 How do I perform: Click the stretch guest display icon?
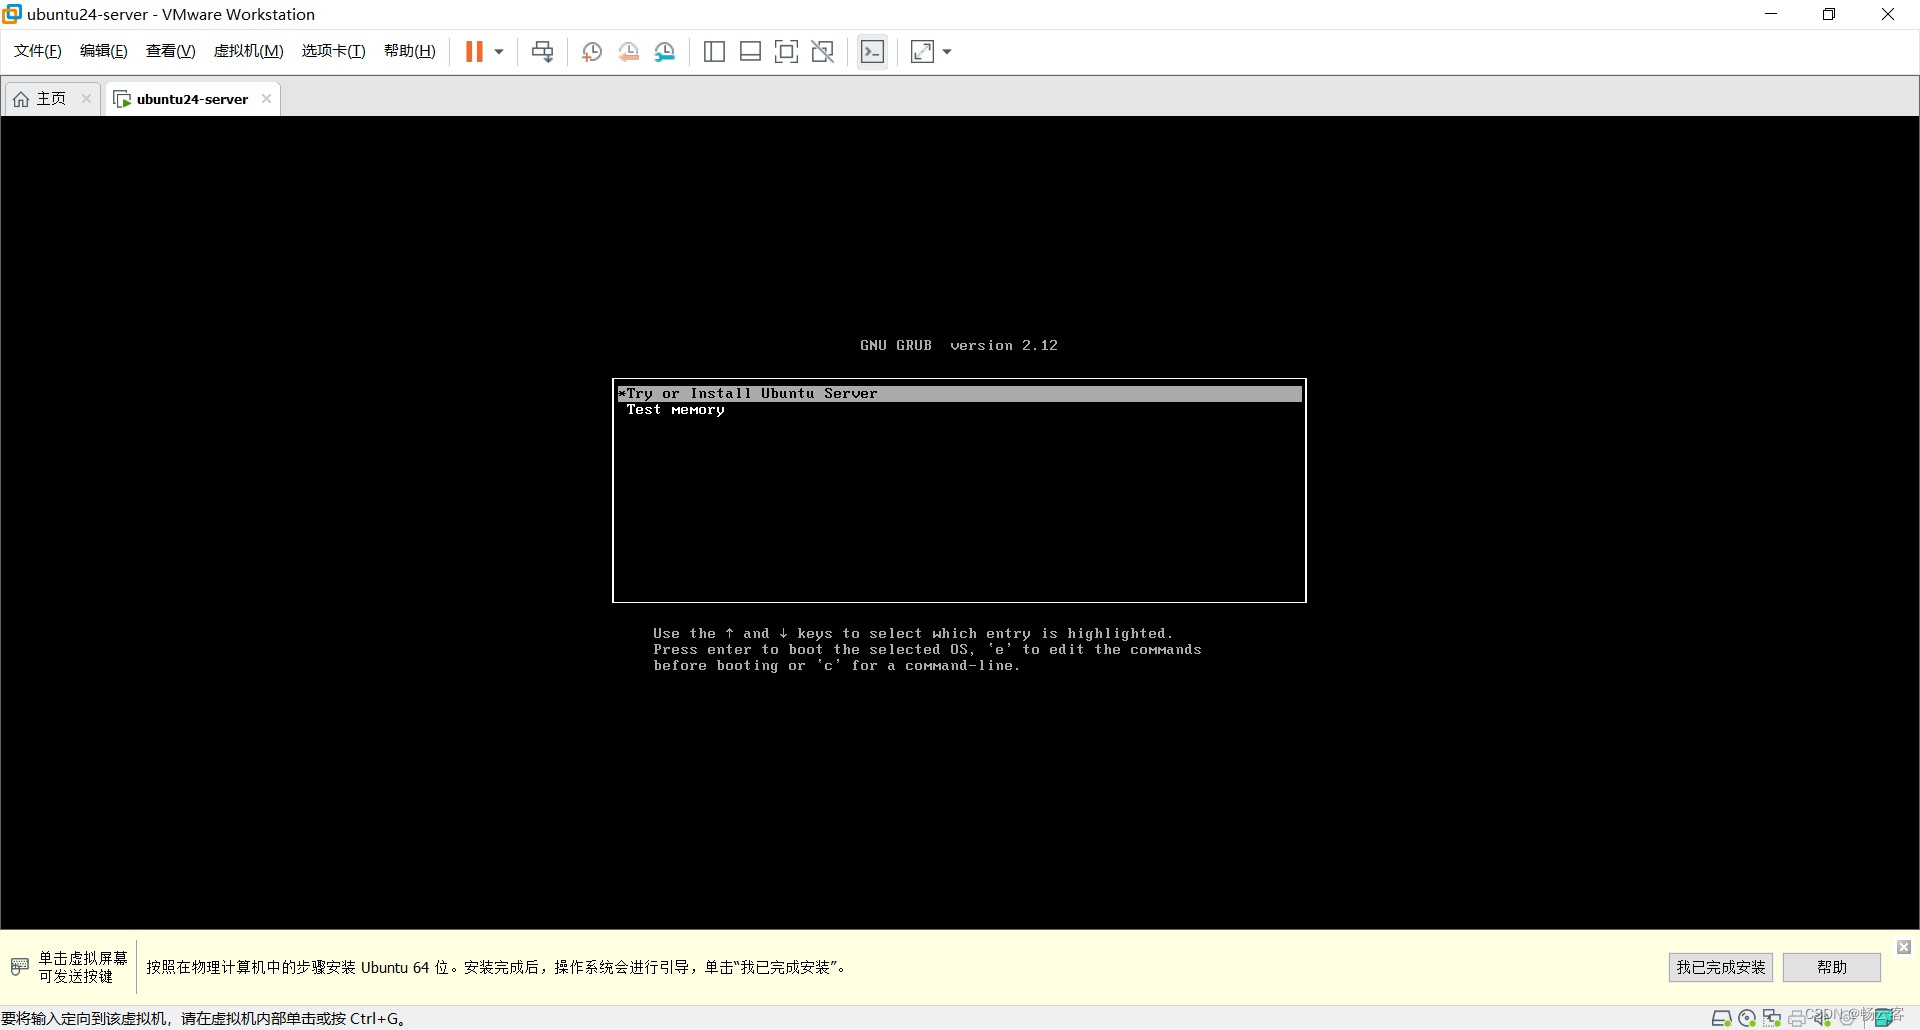coord(922,51)
